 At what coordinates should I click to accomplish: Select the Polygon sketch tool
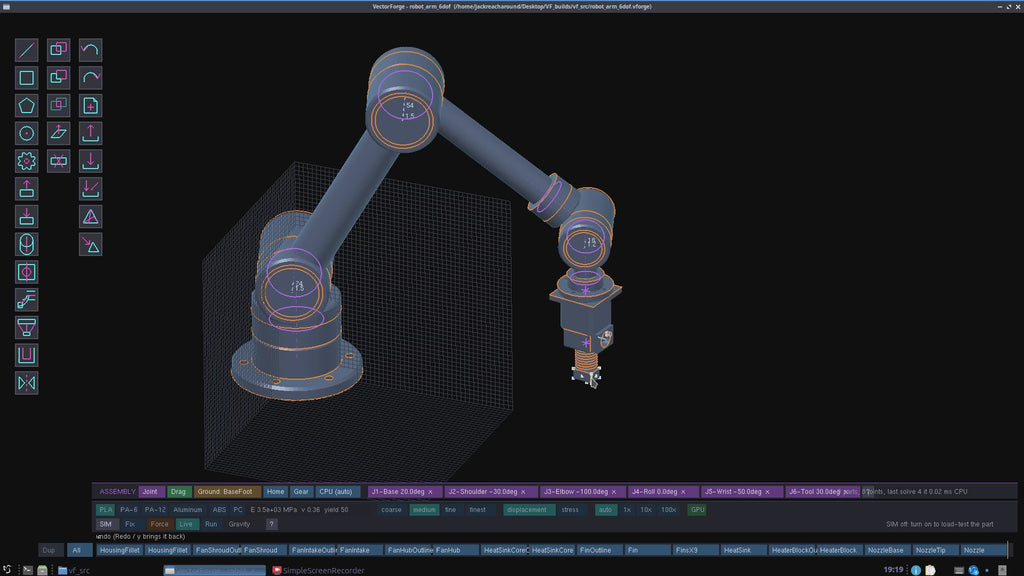pos(26,105)
